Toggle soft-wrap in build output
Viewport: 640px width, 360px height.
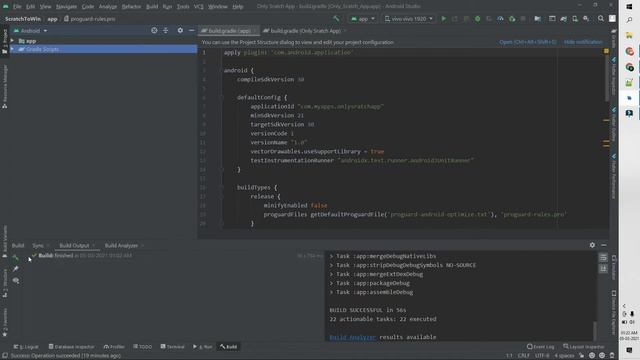coord(603,258)
